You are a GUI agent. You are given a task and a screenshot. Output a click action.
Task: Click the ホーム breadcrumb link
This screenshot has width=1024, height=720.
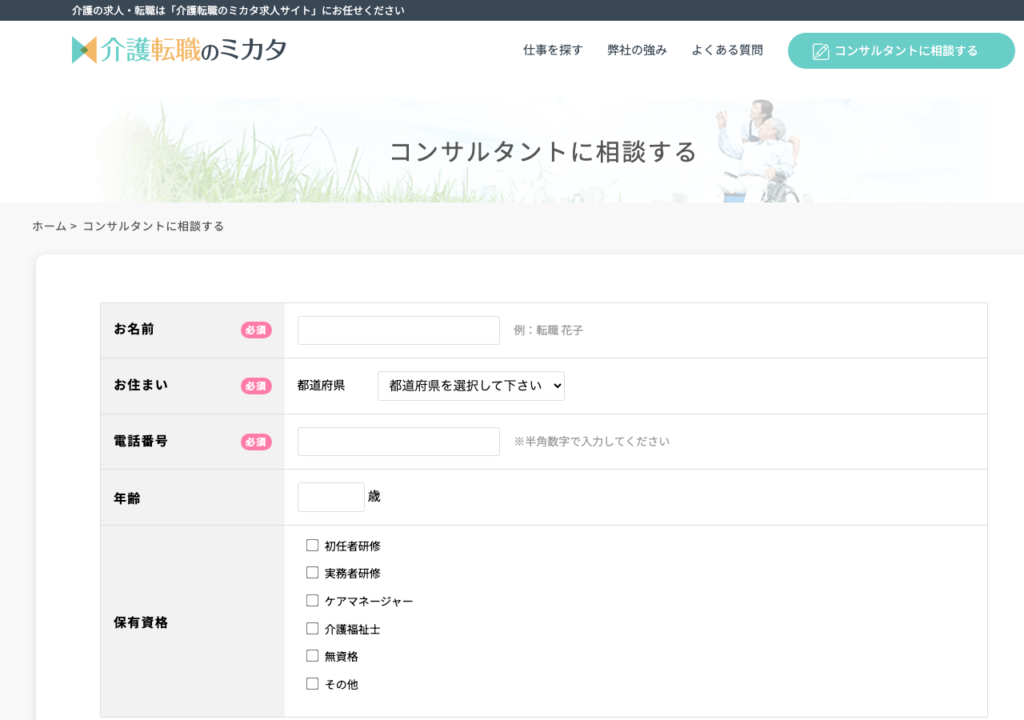(x=49, y=226)
